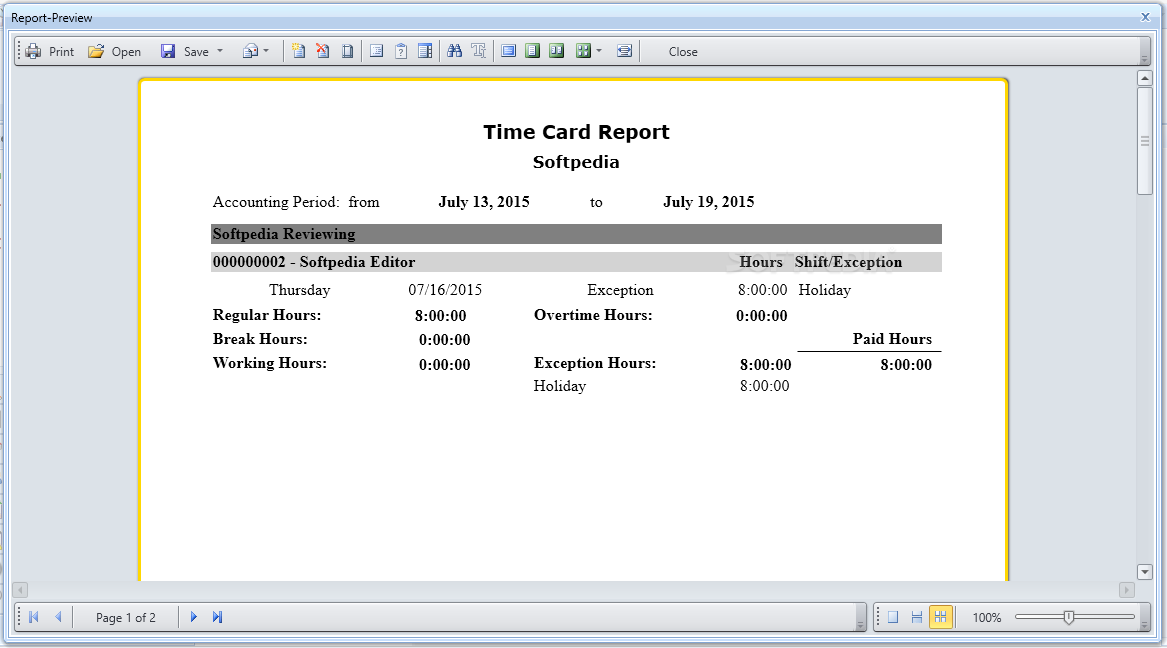Click the 'Overtime Hours:' label
The height and width of the screenshot is (648, 1167).
[x=593, y=315]
